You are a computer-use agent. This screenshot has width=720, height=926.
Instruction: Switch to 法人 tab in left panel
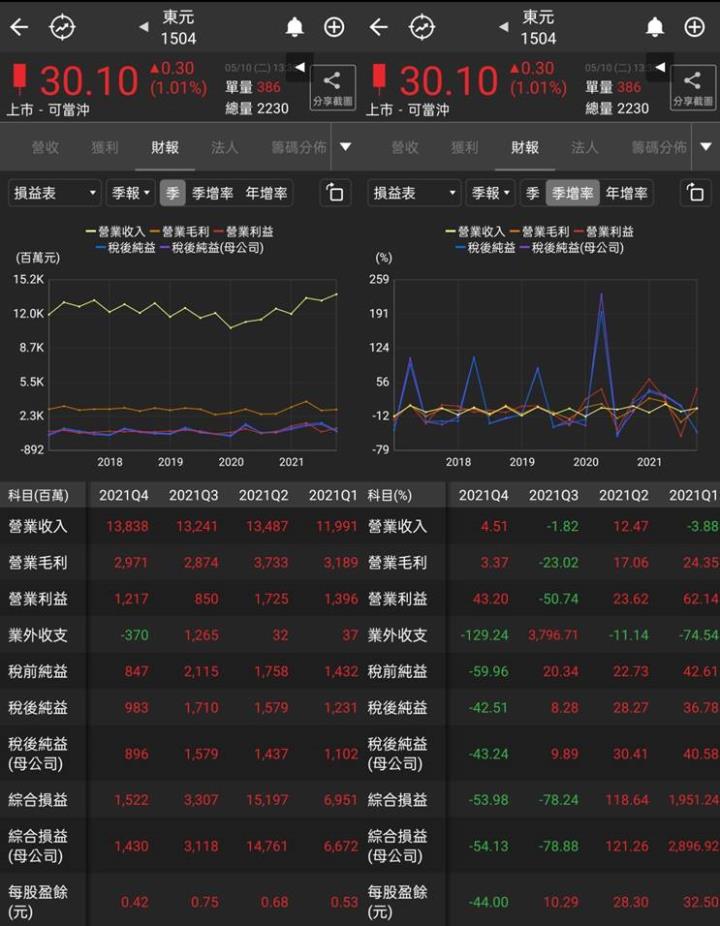tap(224, 147)
